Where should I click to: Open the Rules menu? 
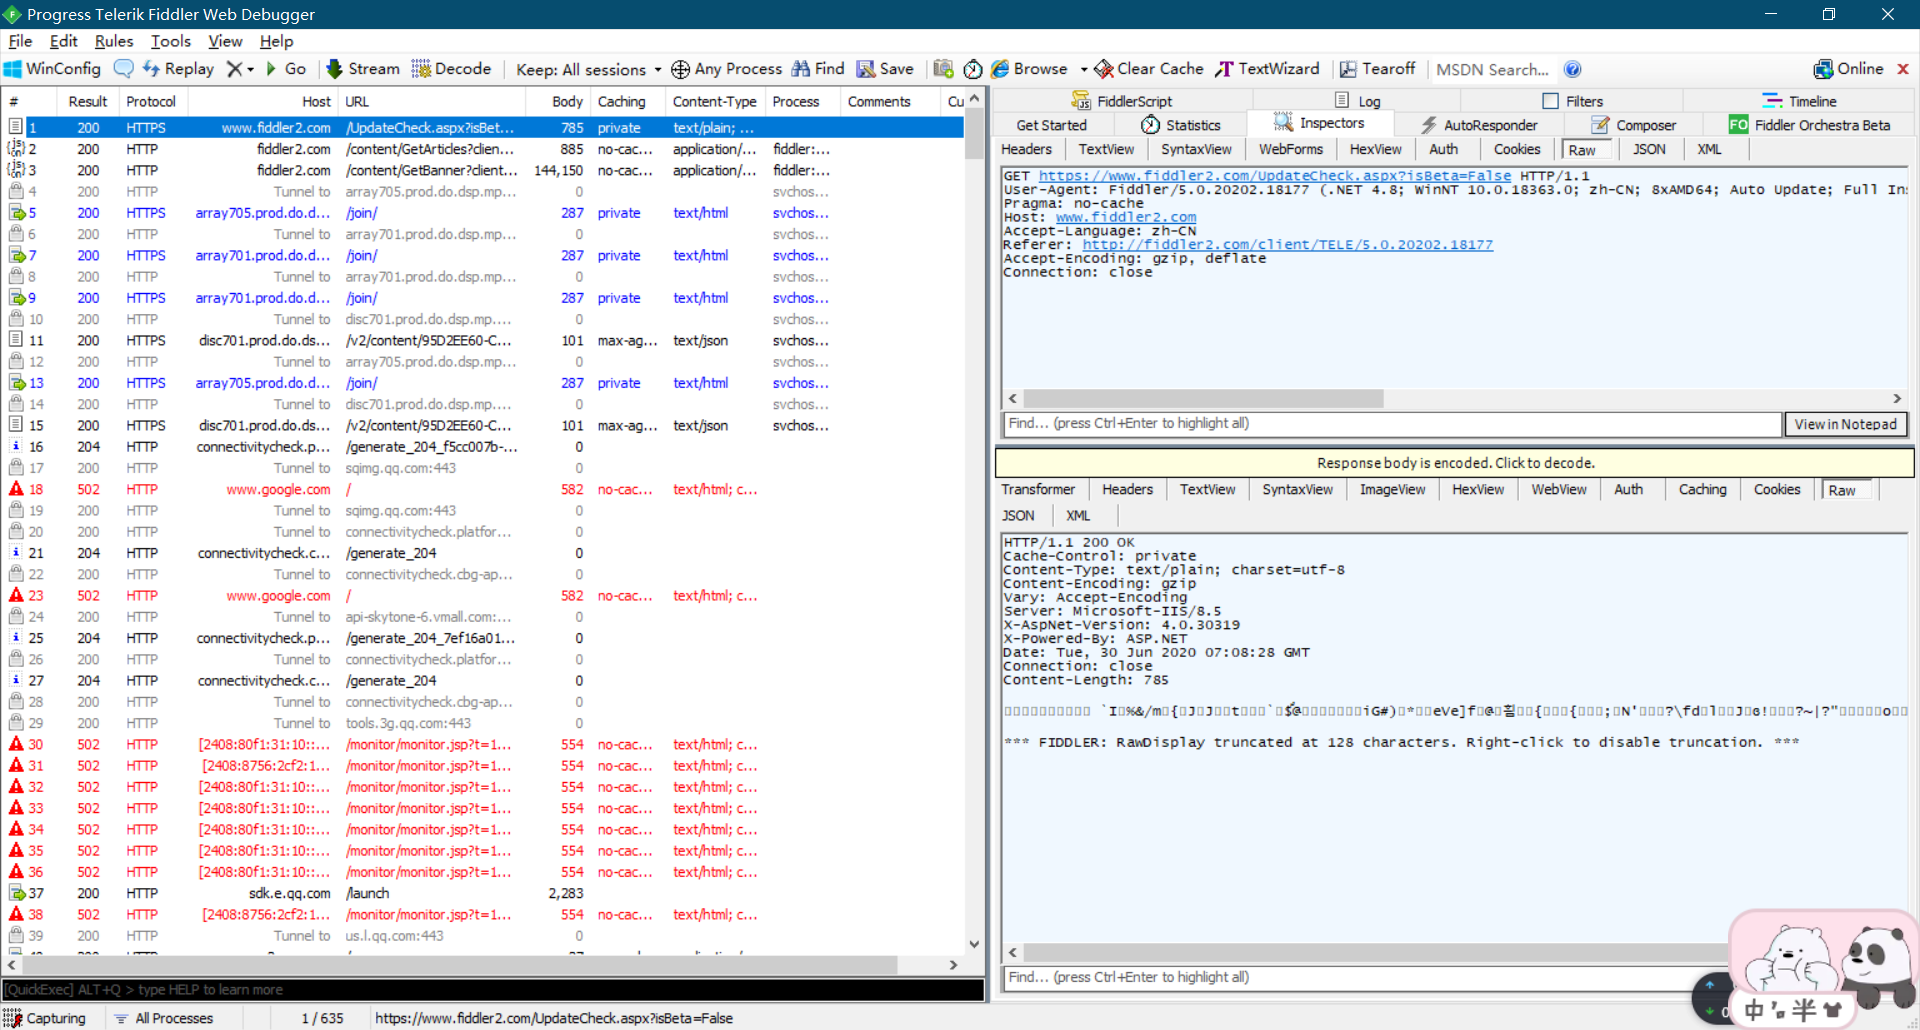[x=113, y=41]
